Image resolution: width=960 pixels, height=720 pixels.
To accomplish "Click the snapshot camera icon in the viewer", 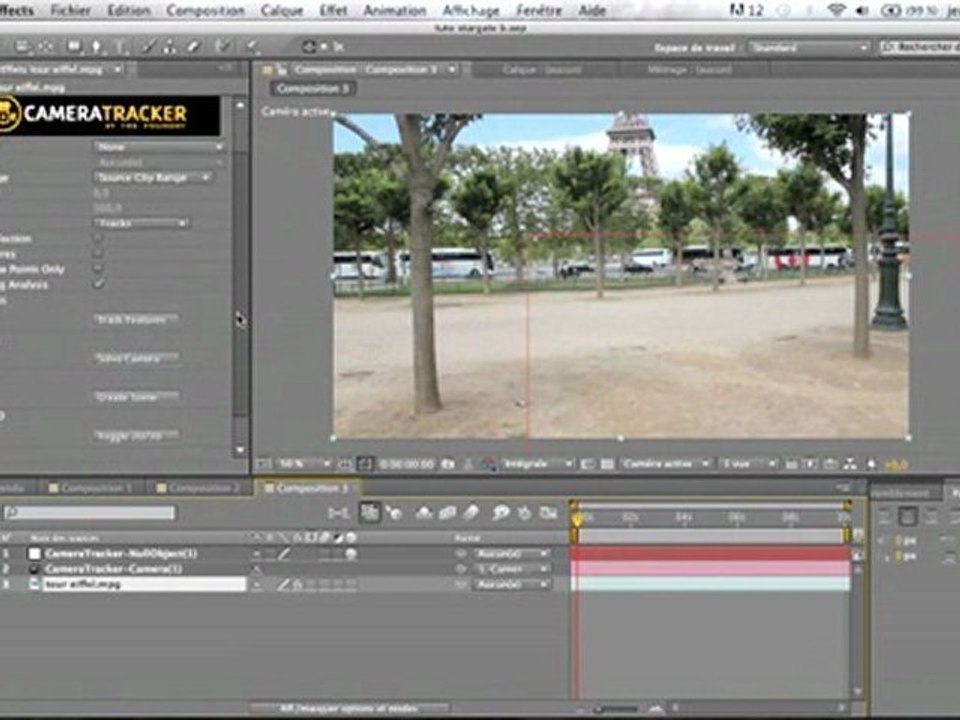I will 447,464.
